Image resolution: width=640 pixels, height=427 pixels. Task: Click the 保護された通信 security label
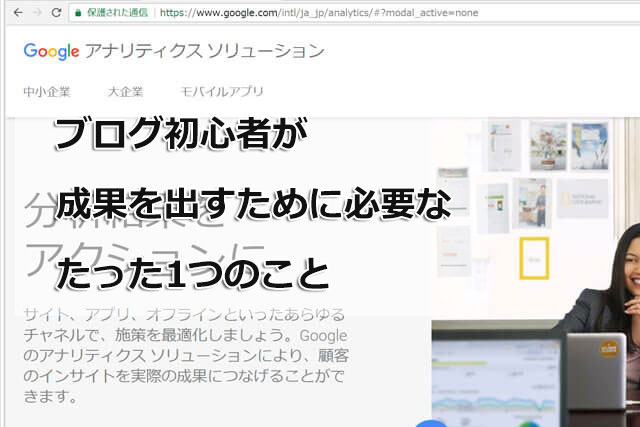coord(117,13)
